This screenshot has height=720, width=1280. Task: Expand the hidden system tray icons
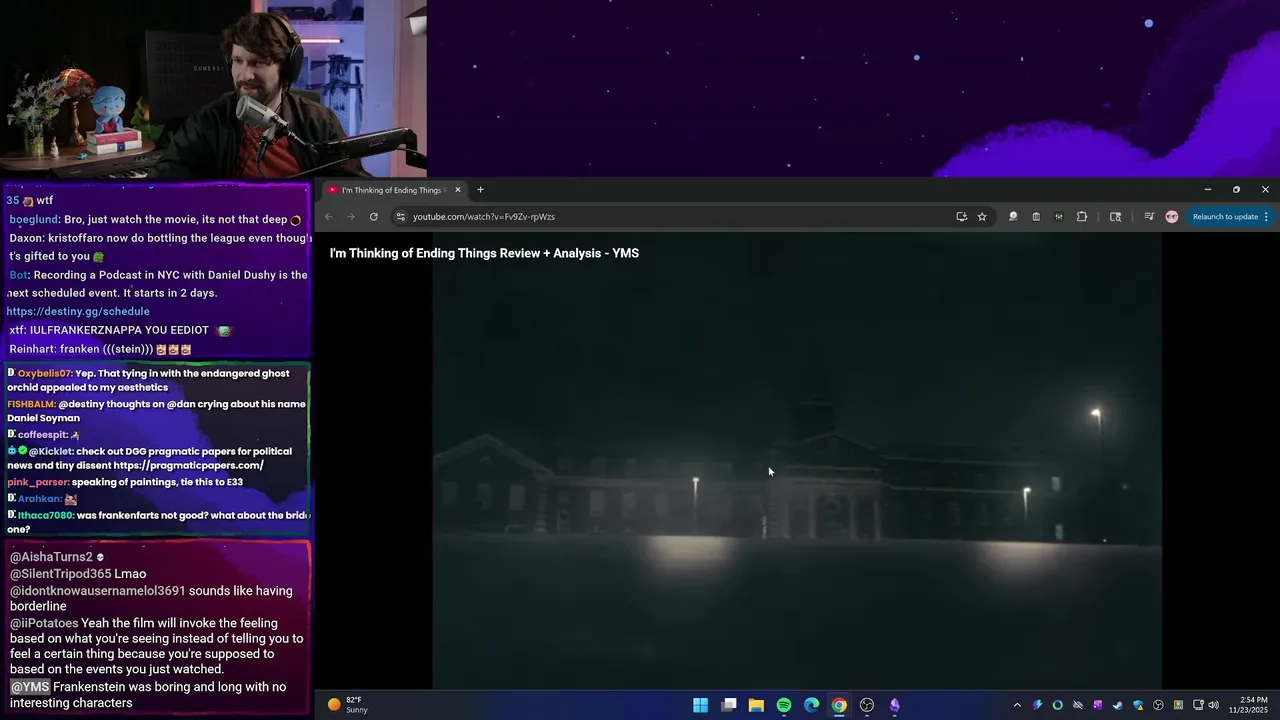1017,705
